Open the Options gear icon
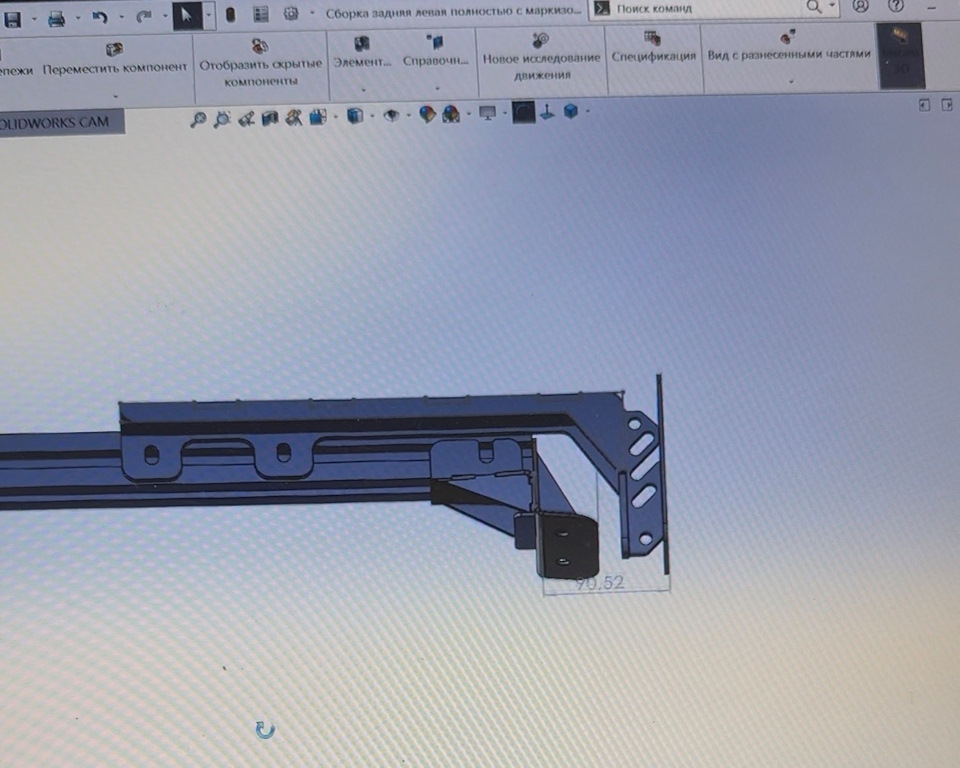 pos(291,14)
